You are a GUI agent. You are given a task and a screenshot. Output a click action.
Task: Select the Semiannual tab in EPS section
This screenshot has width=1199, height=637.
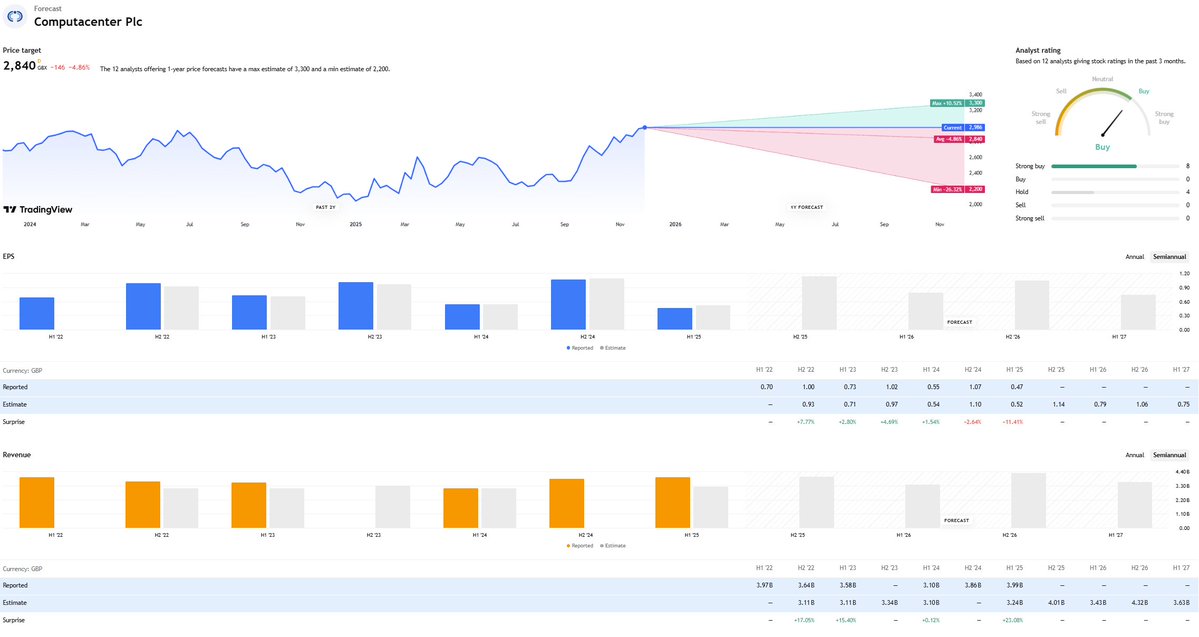click(1169, 257)
